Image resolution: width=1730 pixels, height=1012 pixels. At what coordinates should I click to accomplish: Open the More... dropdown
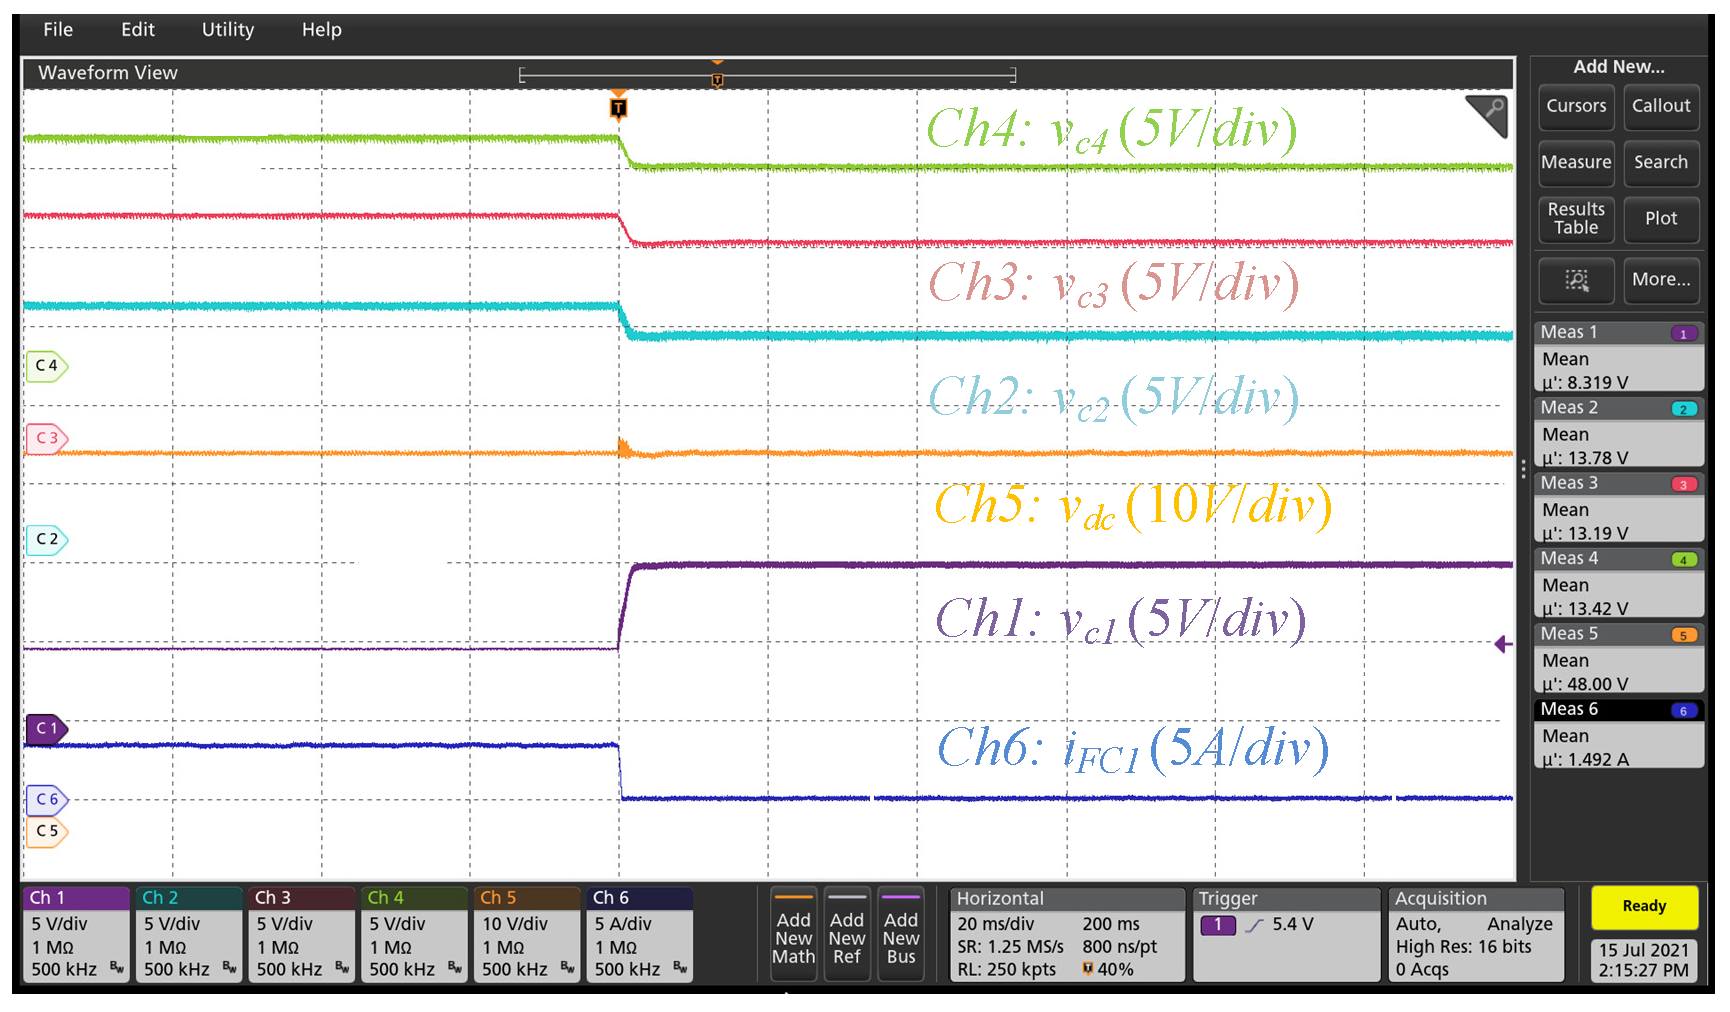(1661, 280)
